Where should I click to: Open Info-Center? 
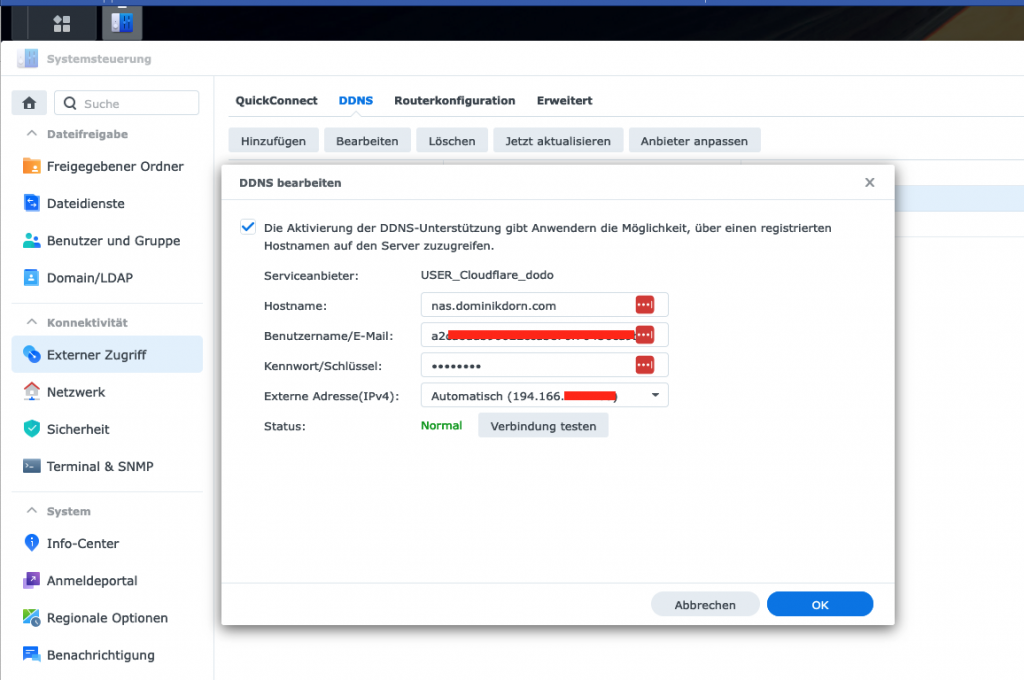[x=82, y=544]
